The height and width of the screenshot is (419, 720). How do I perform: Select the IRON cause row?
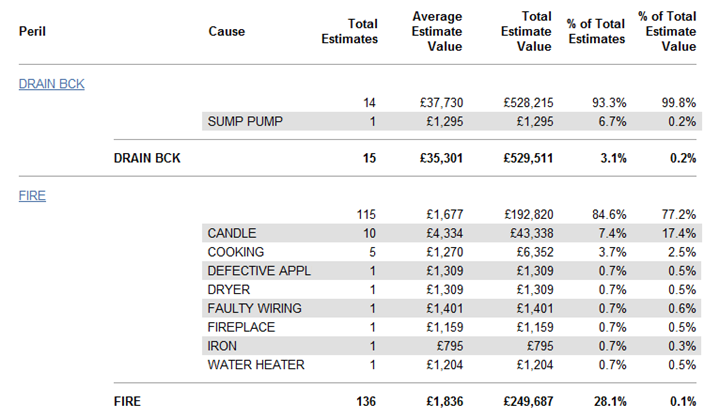[x=223, y=346]
